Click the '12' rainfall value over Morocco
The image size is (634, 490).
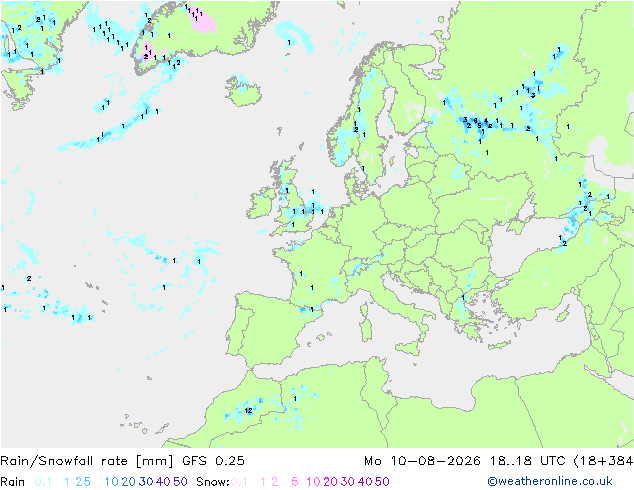(248, 410)
